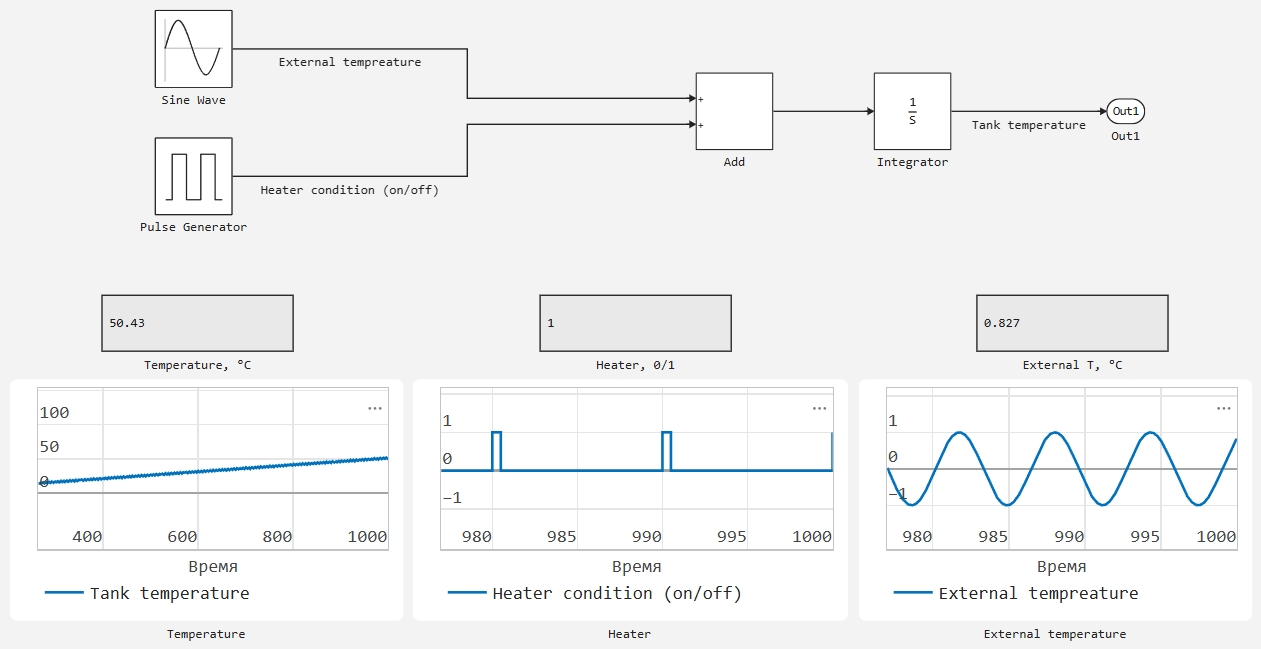Click the upper plus input port of Add block

click(700, 99)
